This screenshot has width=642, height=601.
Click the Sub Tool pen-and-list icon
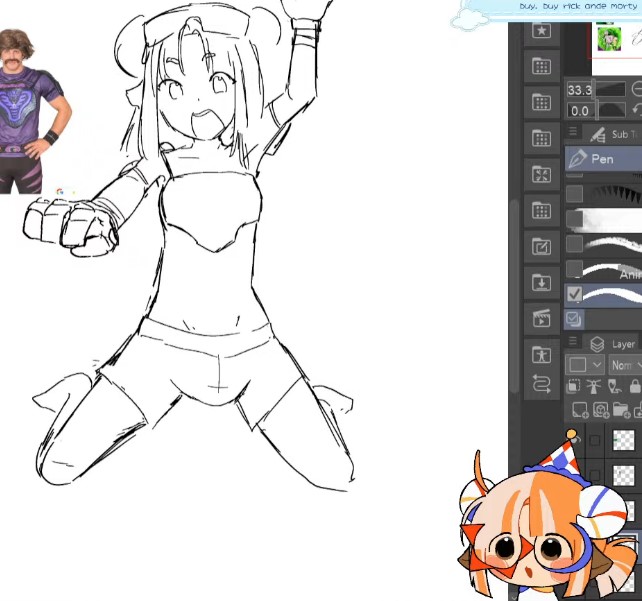[x=598, y=134]
